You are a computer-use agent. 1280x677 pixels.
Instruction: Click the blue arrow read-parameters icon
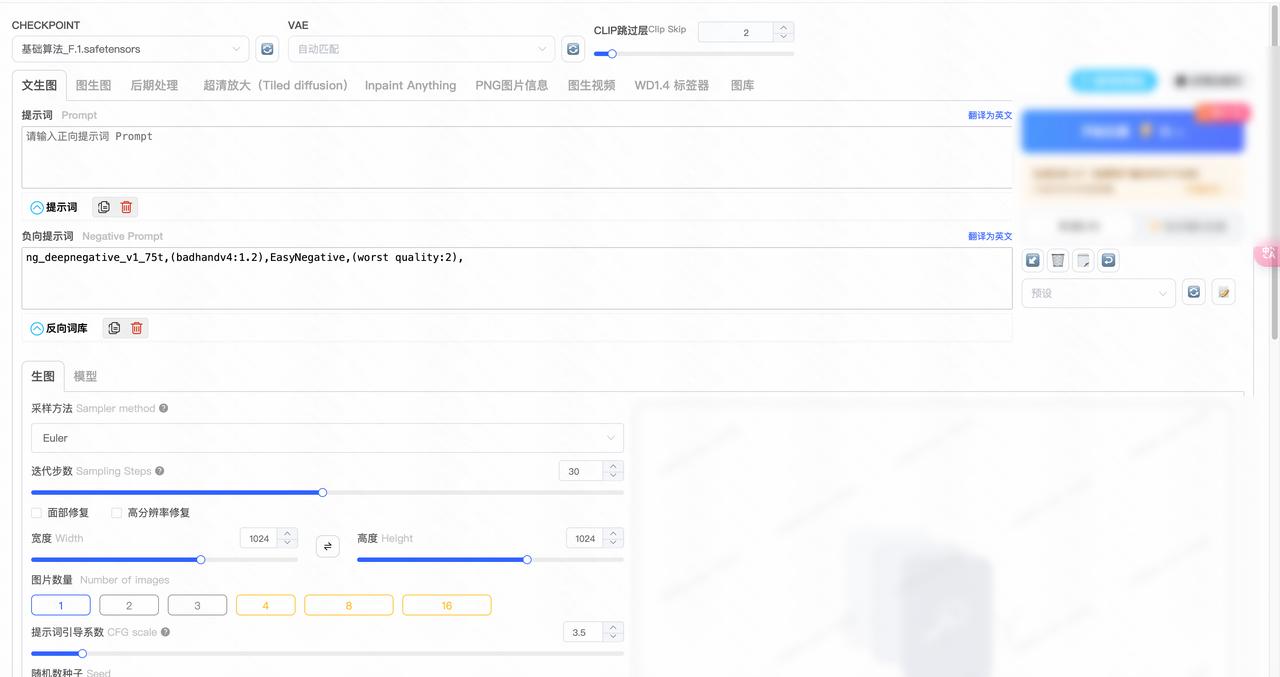(1033, 260)
